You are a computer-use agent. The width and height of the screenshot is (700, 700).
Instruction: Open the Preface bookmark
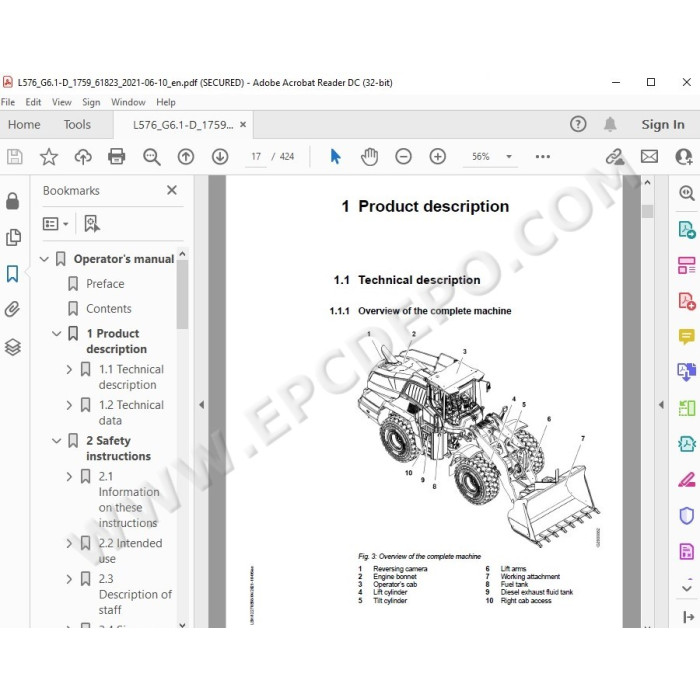point(105,284)
